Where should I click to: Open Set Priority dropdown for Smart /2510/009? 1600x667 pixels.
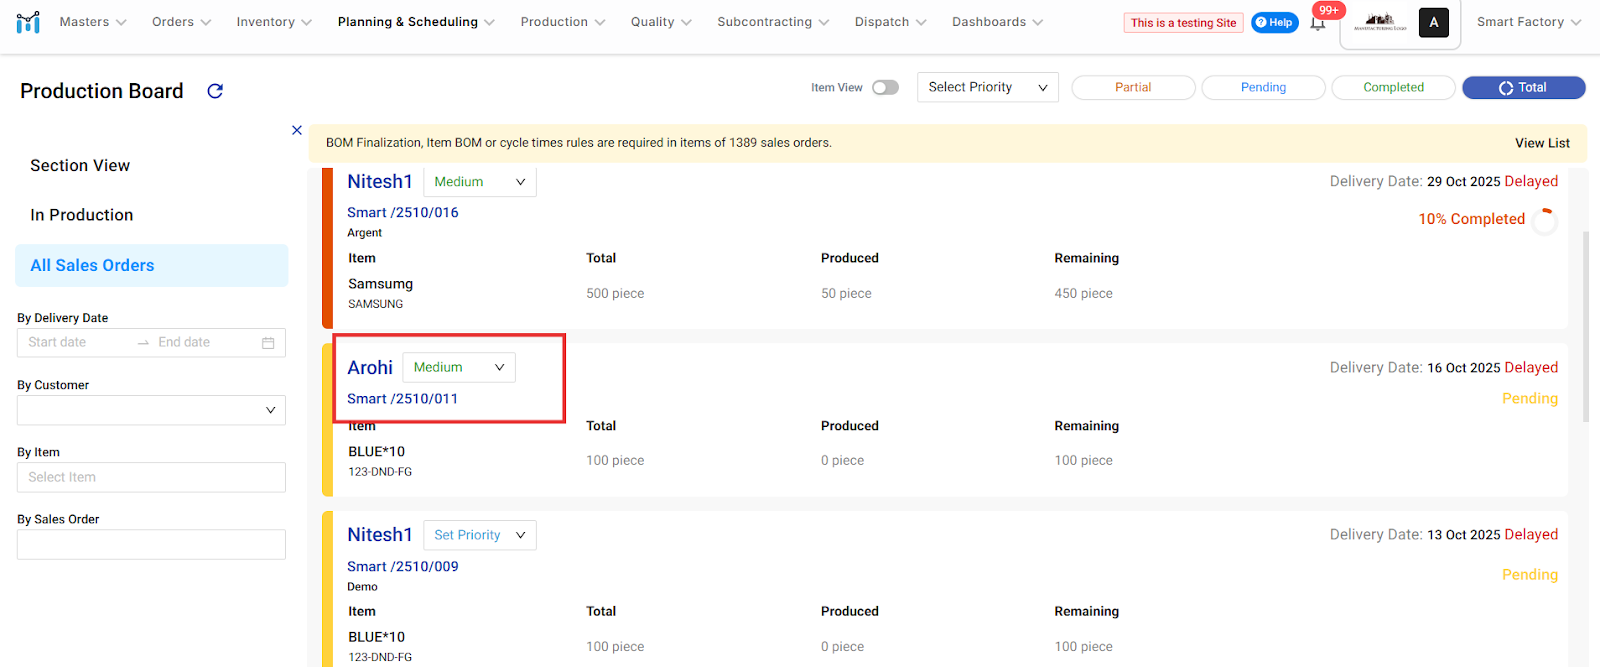(x=479, y=535)
